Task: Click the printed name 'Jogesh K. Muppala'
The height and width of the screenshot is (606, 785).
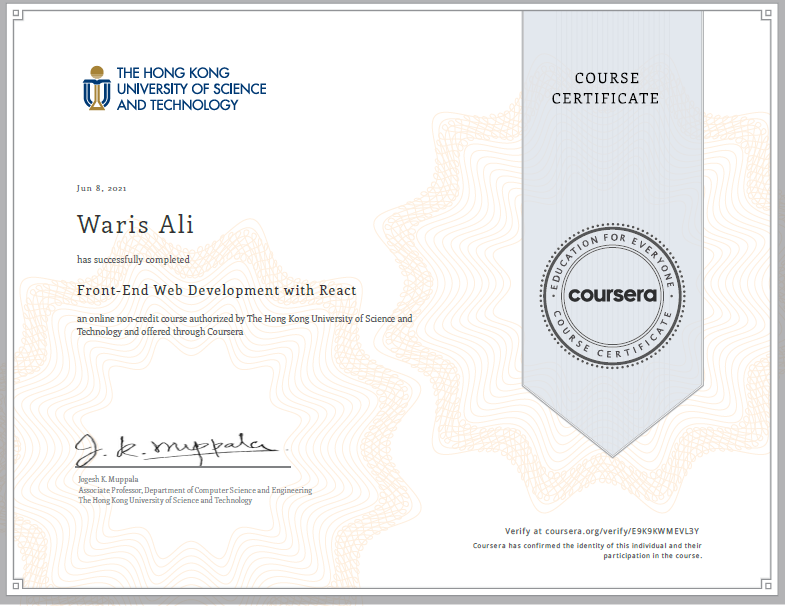Action: coord(108,479)
